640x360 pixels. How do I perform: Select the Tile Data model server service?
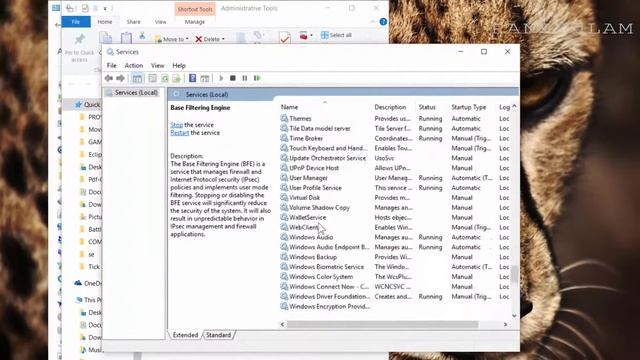pyautogui.click(x=320, y=128)
